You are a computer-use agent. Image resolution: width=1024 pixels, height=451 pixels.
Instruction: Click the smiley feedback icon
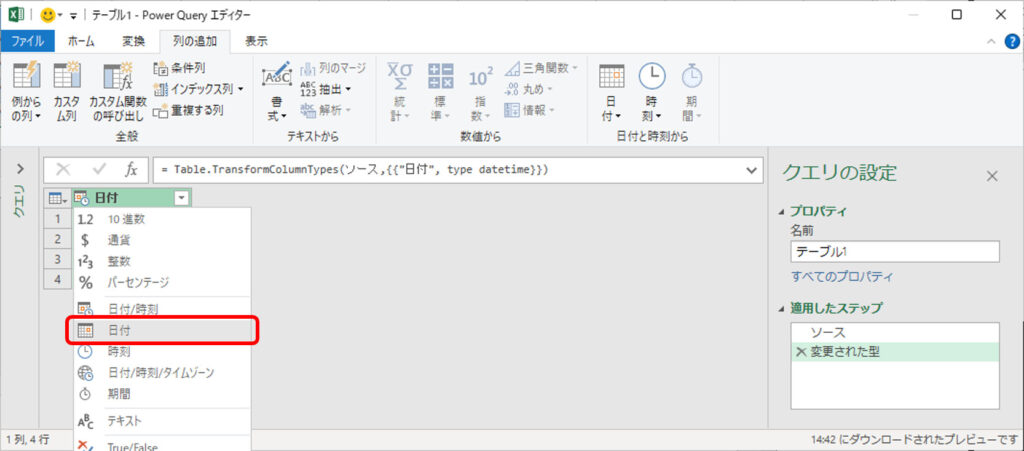tap(48, 14)
